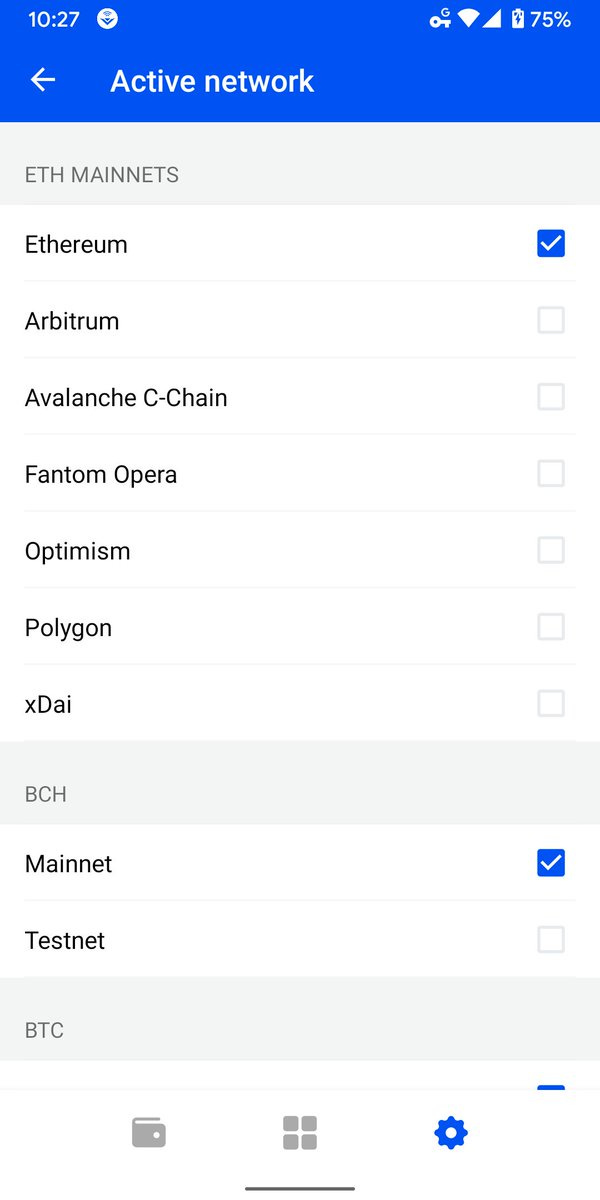Enable the BCH Testnet checkbox
Screen dimensions: 600x1200
pos(551,940)
